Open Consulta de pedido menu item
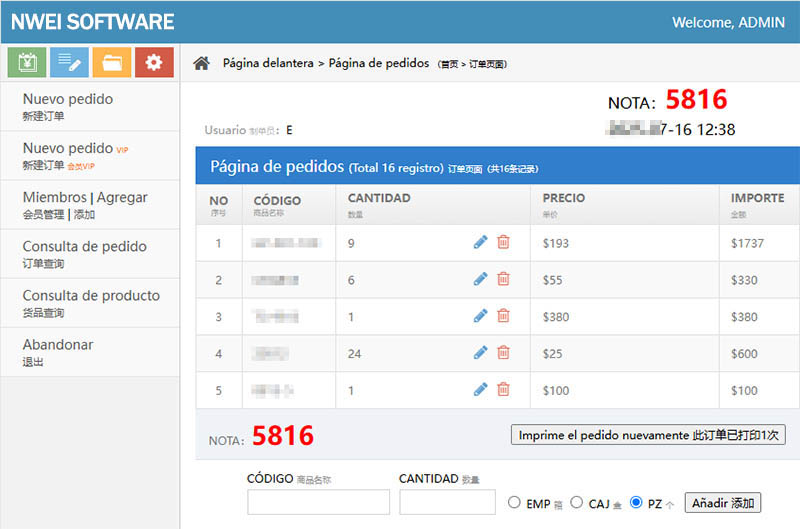The image size is (800, 529). pos(85,253)
